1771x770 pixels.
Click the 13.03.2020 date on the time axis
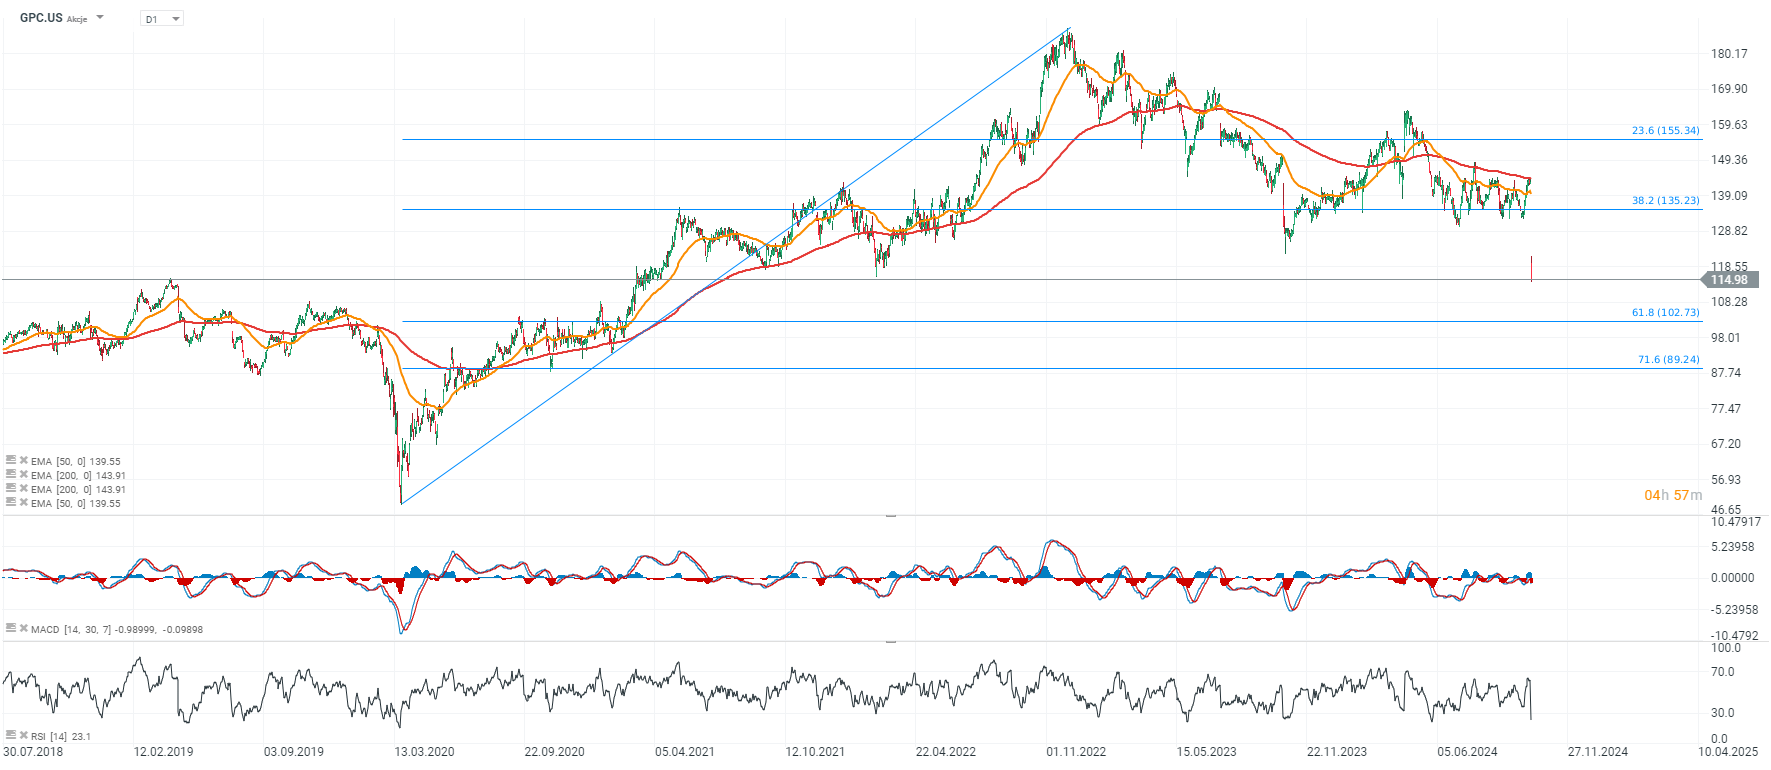point(424,752)
